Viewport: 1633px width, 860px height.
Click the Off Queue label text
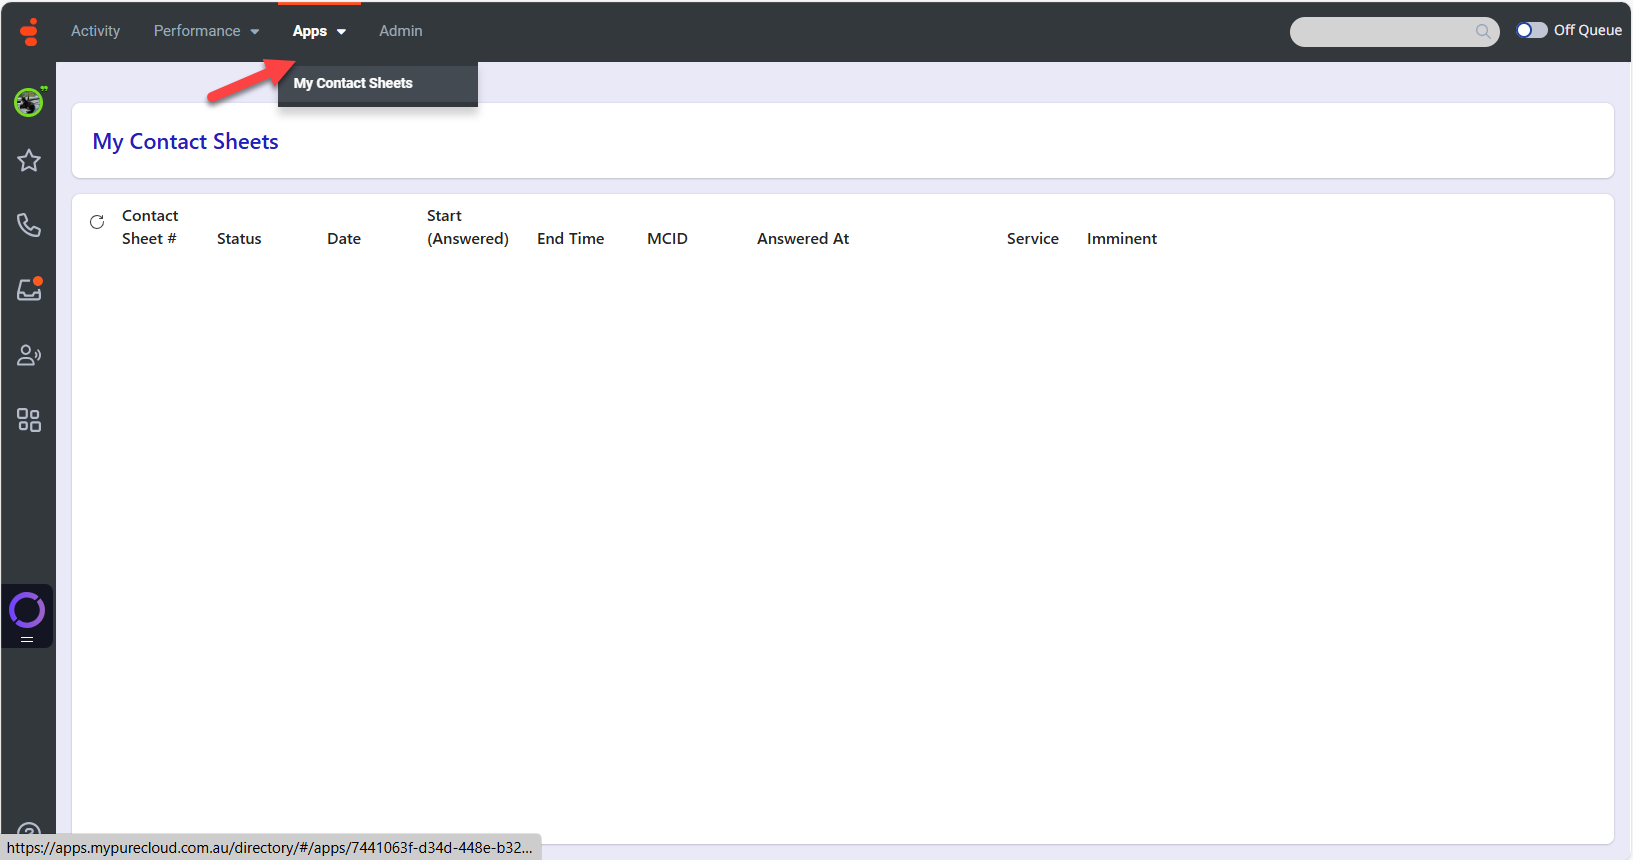1588,30
